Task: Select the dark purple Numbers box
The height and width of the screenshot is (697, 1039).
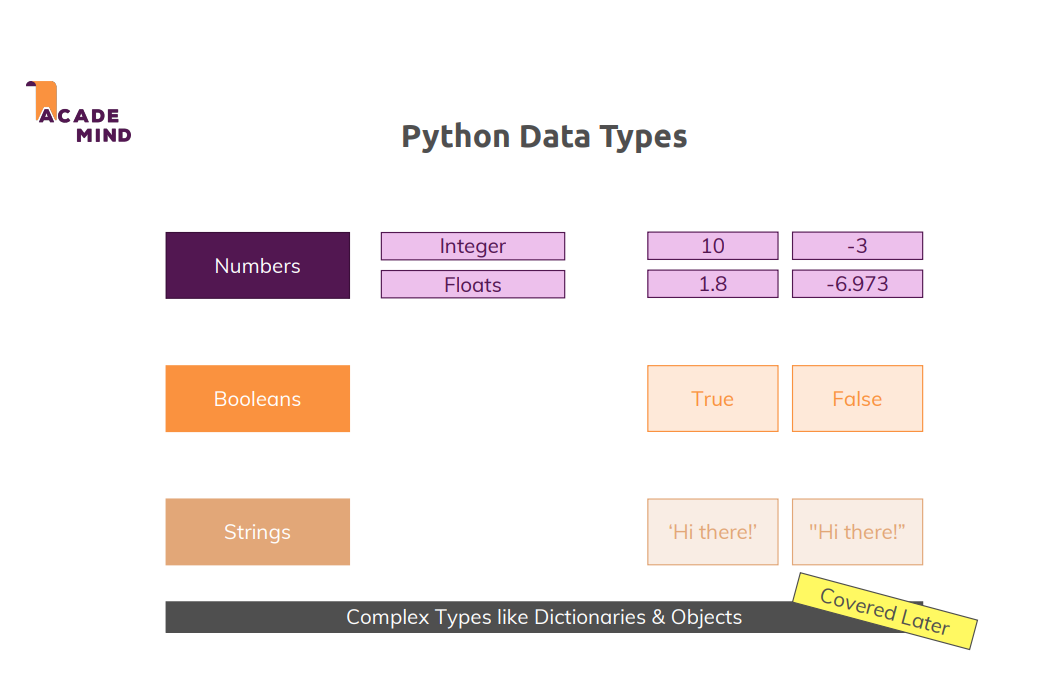Action: tap(257, 266)
